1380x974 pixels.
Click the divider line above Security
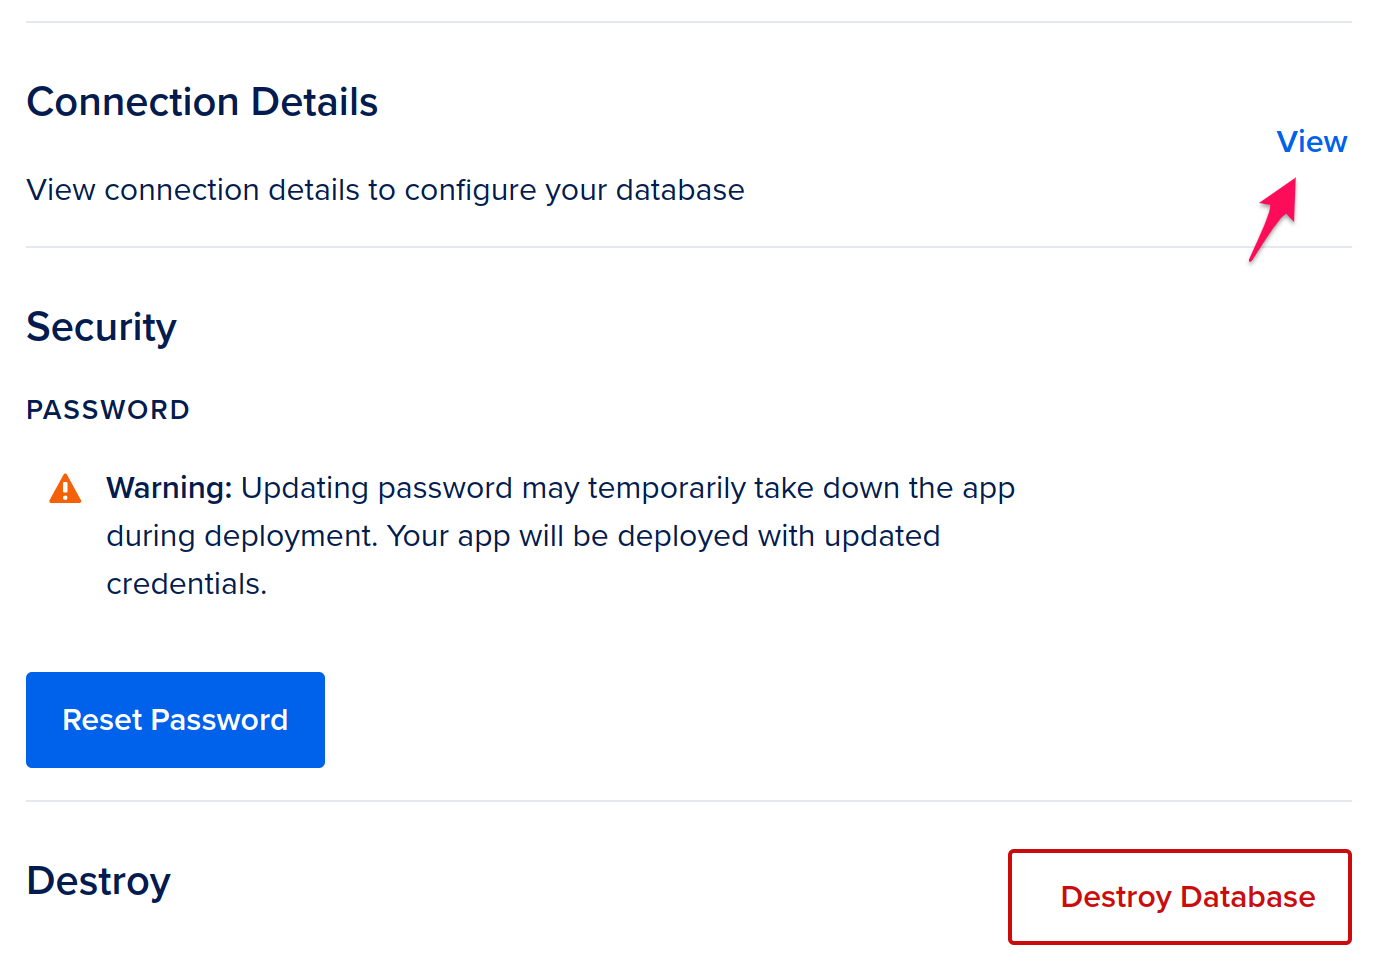click(689, 247)
